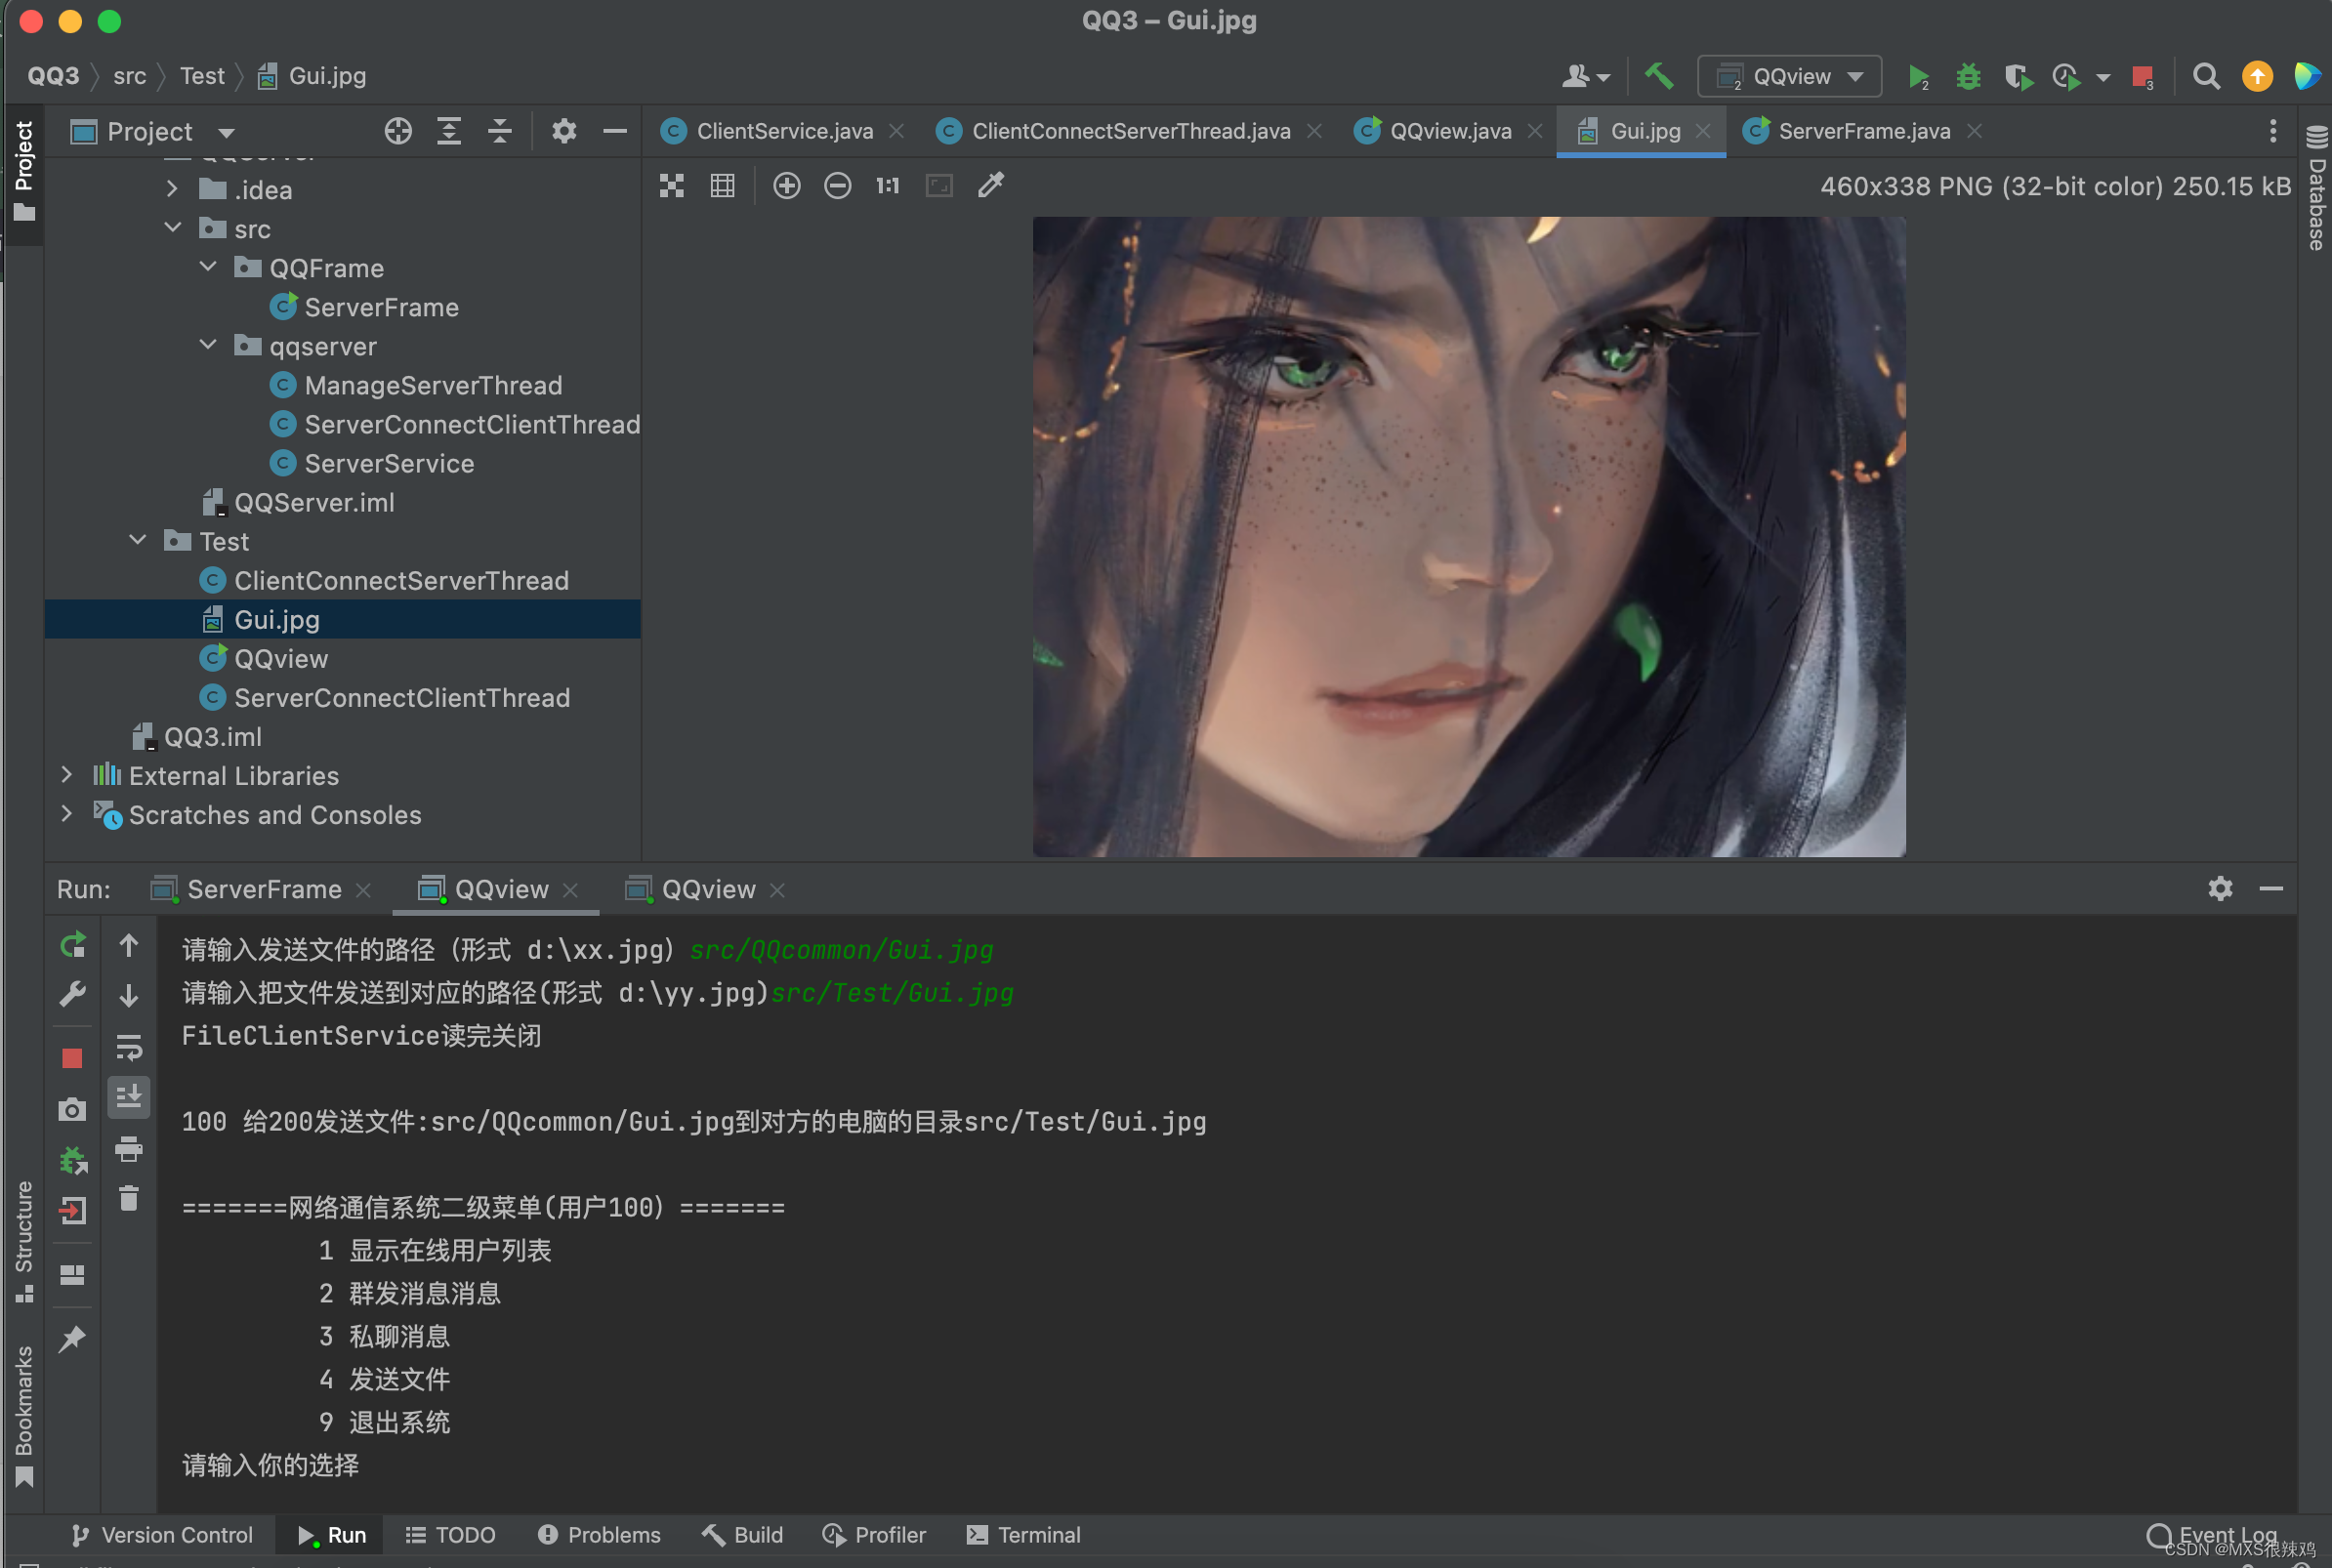Clear all console output with trash icon
The width and height of the screenshot is (2332, 1568).
coord(129,1198)
